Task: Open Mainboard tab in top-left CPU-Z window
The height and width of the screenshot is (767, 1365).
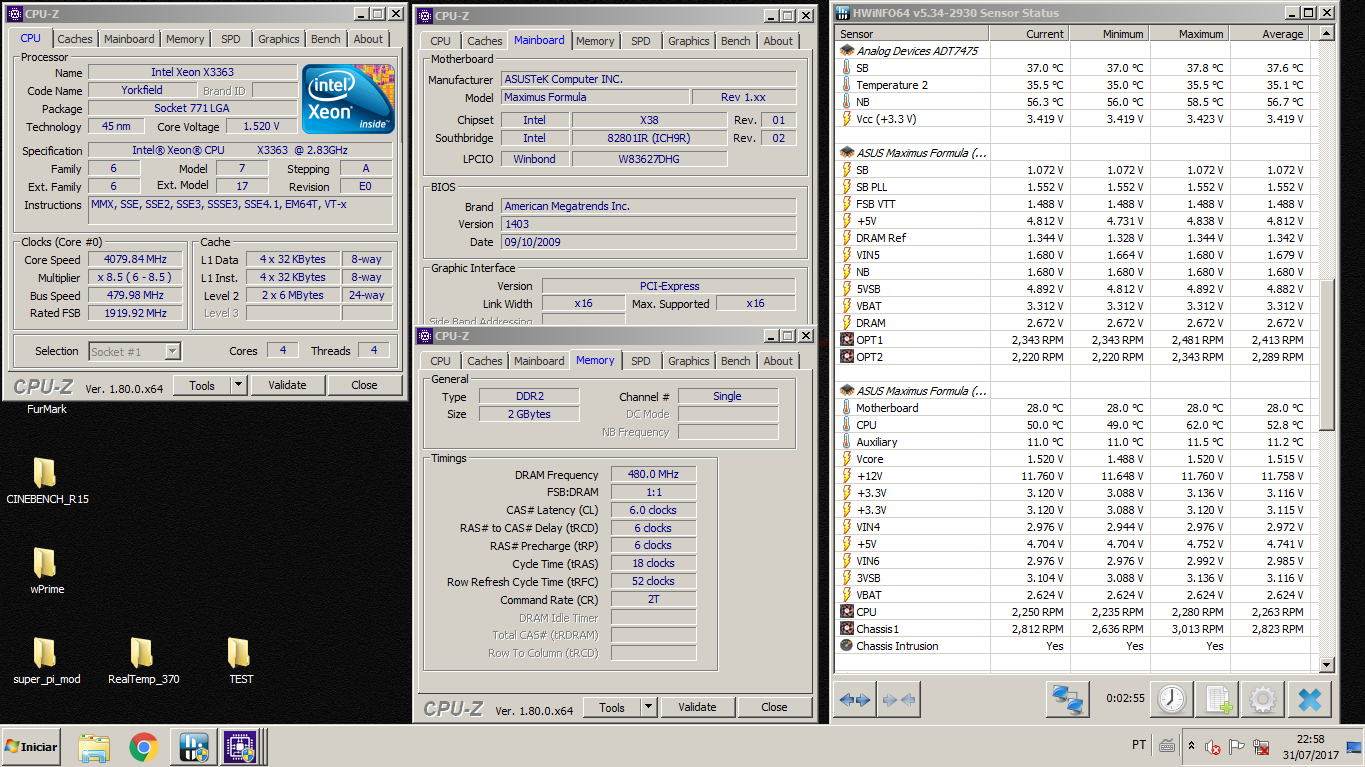Action: (x=129, y=39)
